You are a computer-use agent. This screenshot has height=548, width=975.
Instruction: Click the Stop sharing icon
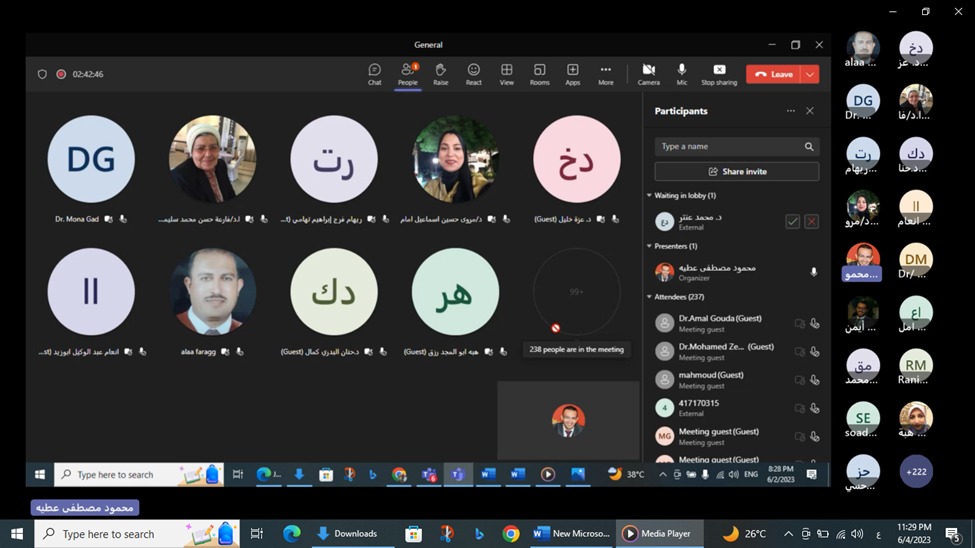pos(719,74)
